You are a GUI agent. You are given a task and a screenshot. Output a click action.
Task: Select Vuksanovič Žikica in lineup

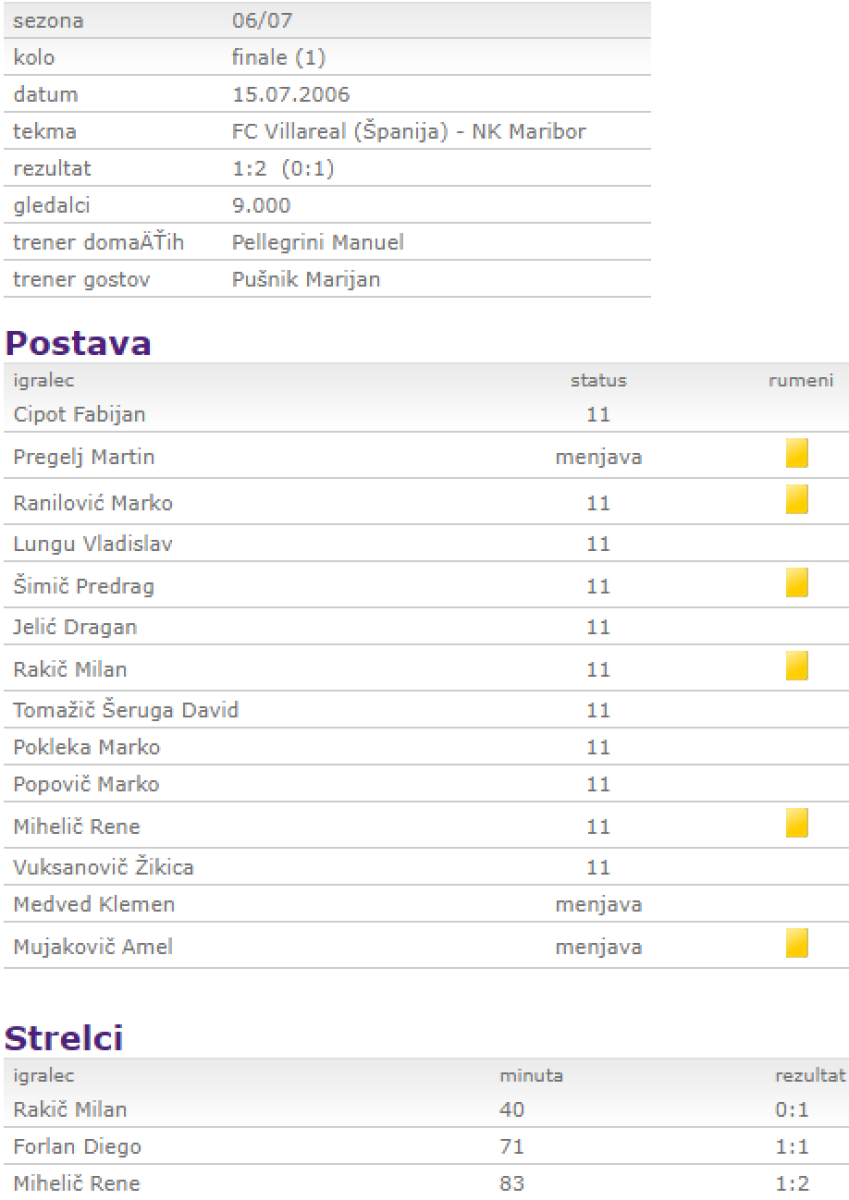103,867
